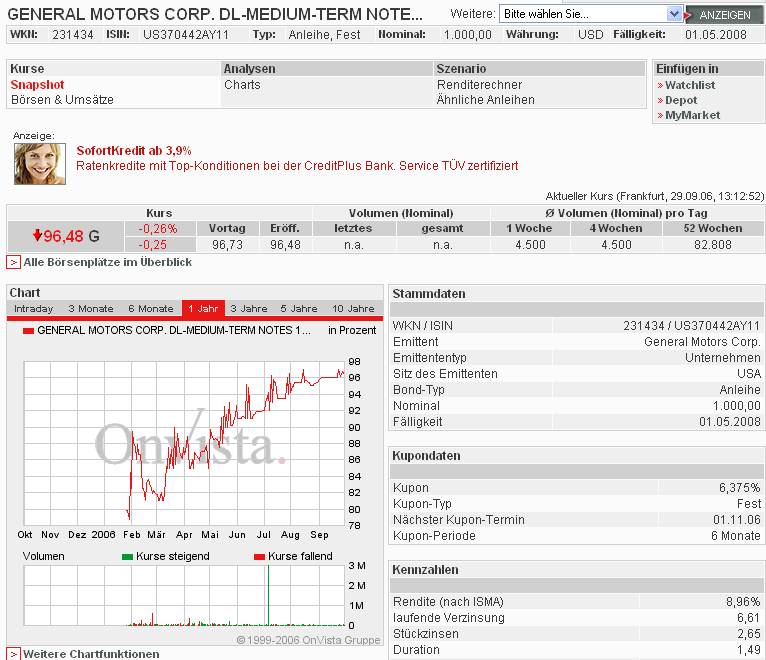Viewport: 766px width, 660px height.
Task: Click the arrow icon beside Weitere Chartfunktionen
Action: coord(14,654)
